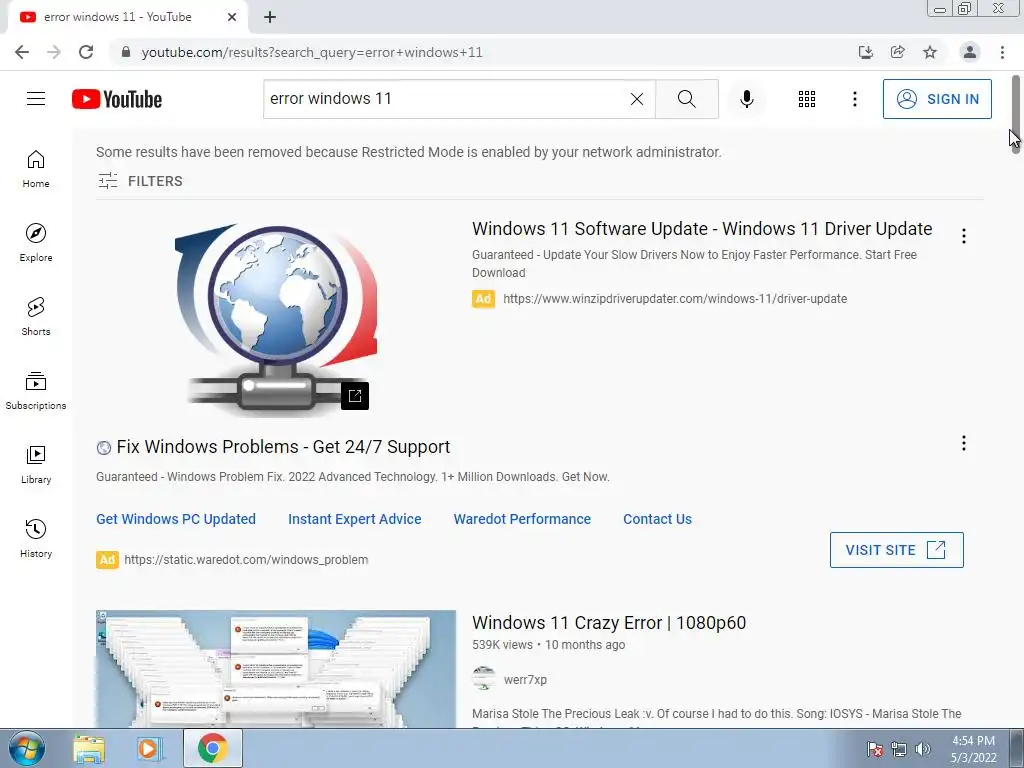Click the VISIT SITE button
This screenshot has width=1024, height=768.
(897, 550)
